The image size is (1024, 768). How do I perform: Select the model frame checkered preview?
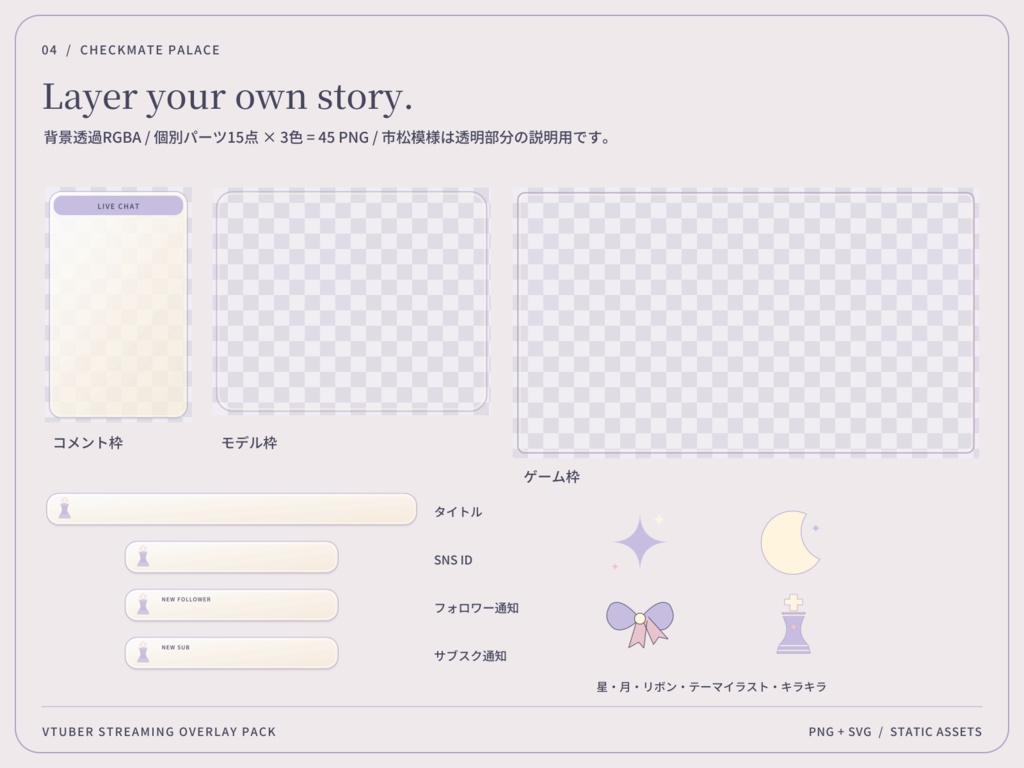tap(351, 301)
